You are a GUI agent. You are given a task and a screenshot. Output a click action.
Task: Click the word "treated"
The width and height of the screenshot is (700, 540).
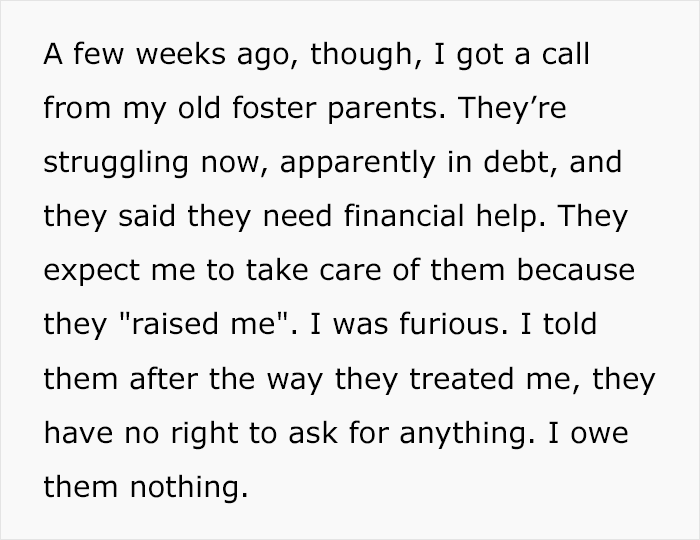point(462,379)
